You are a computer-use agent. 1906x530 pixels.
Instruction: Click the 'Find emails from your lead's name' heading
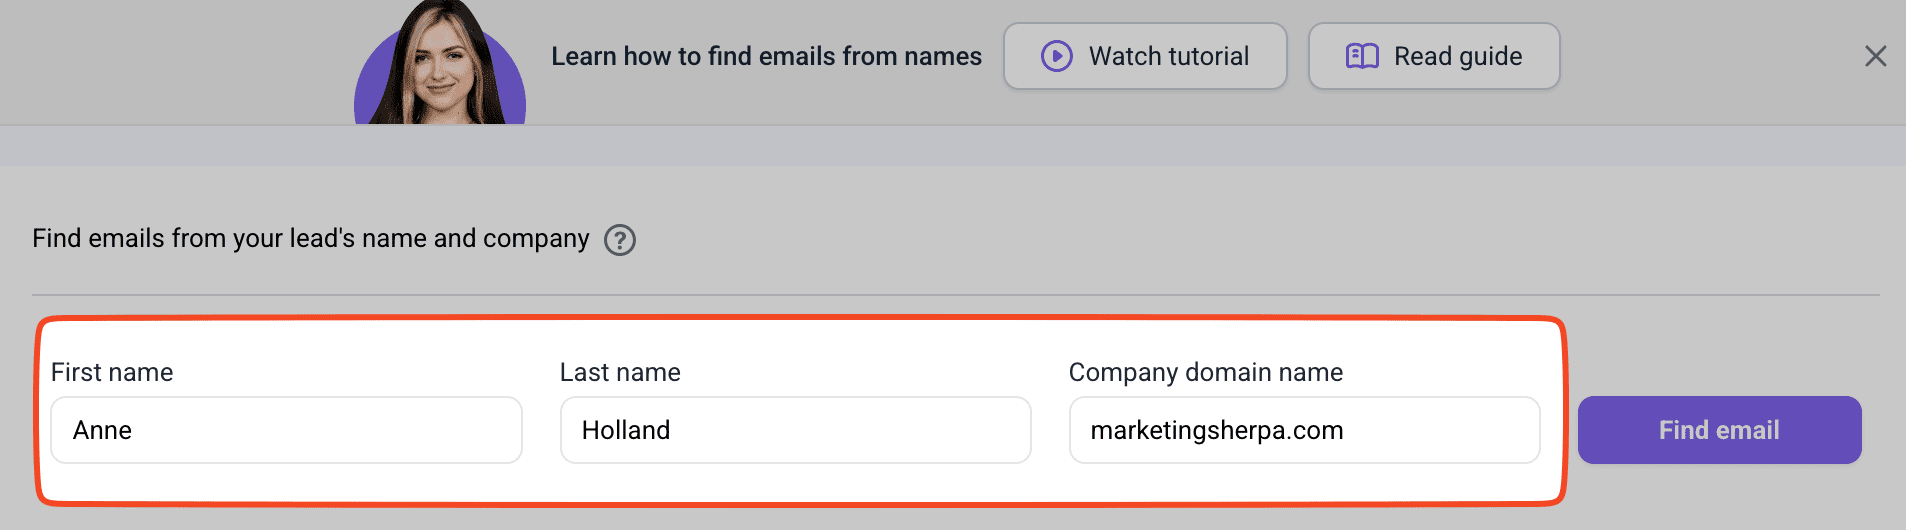310,239
